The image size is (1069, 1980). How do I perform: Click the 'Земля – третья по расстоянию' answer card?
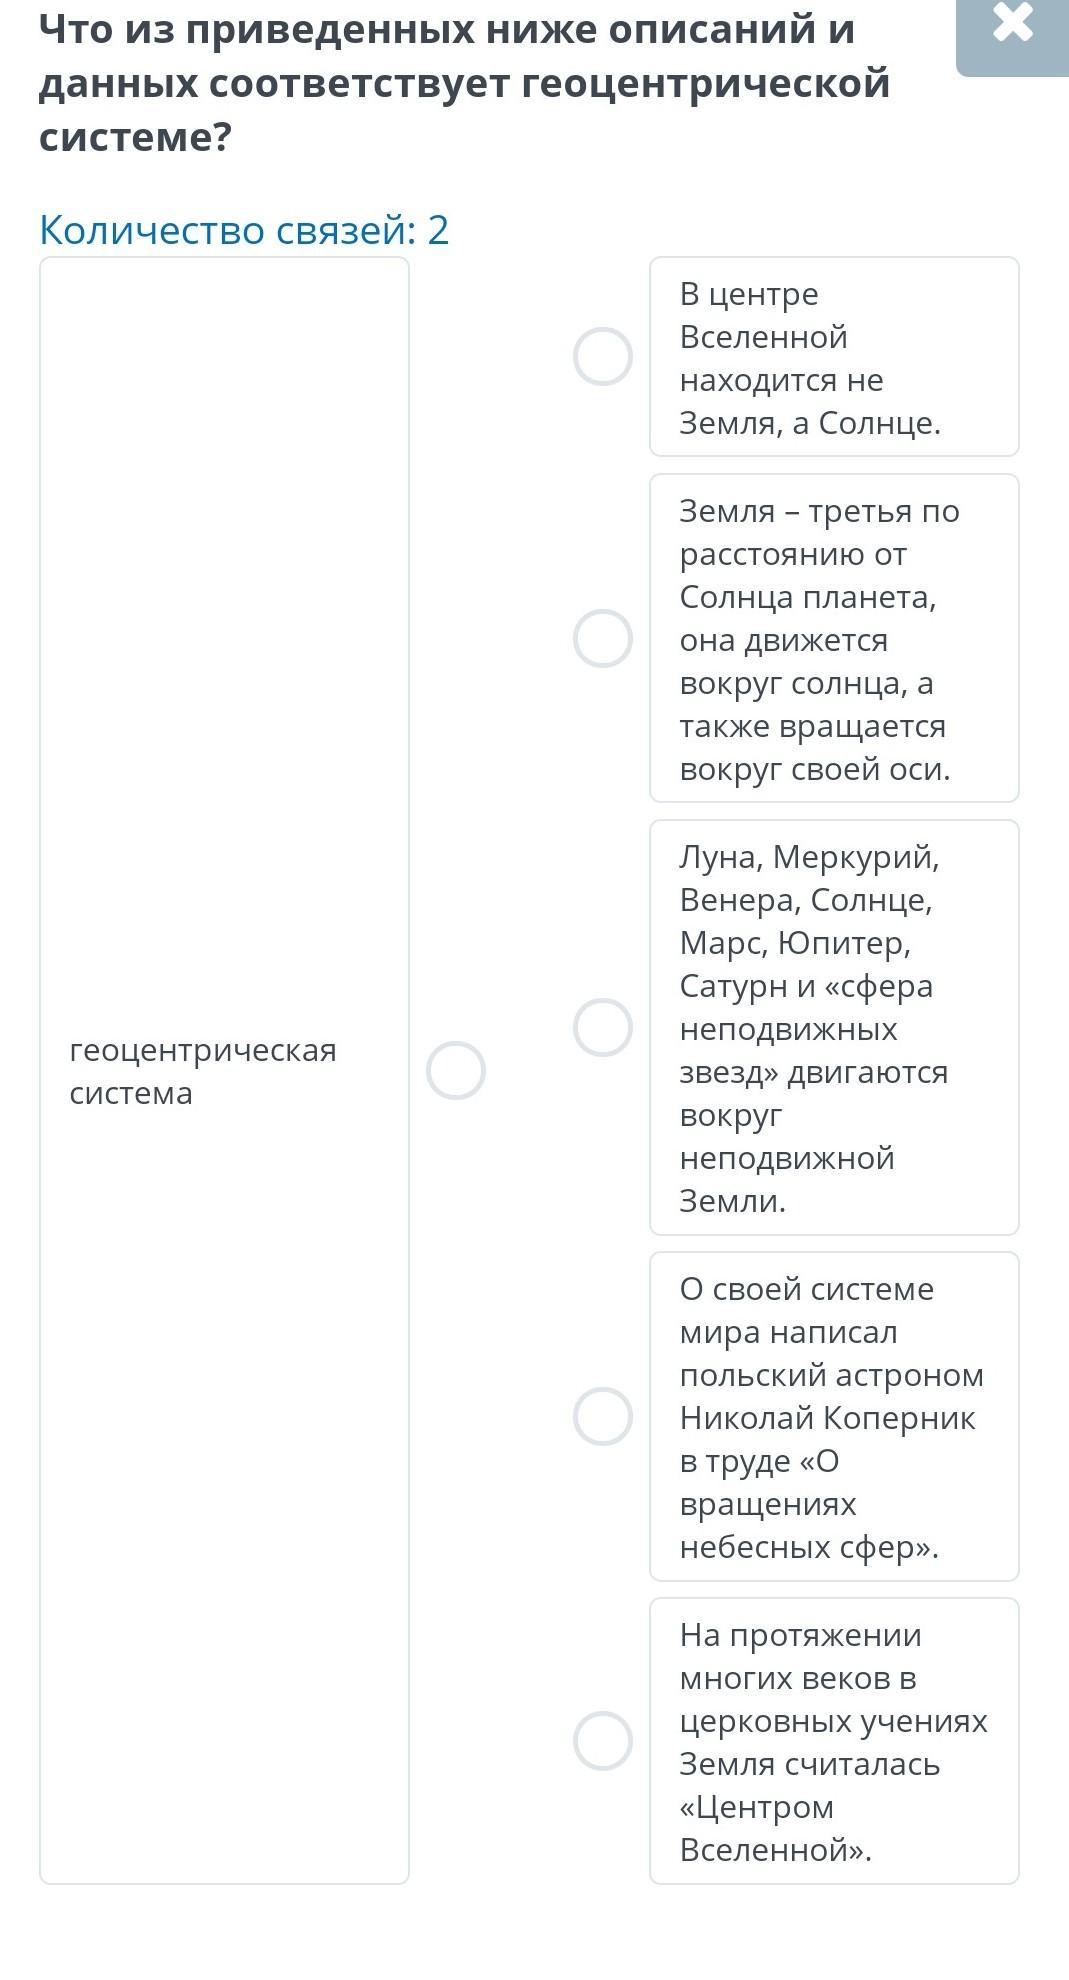834,638
